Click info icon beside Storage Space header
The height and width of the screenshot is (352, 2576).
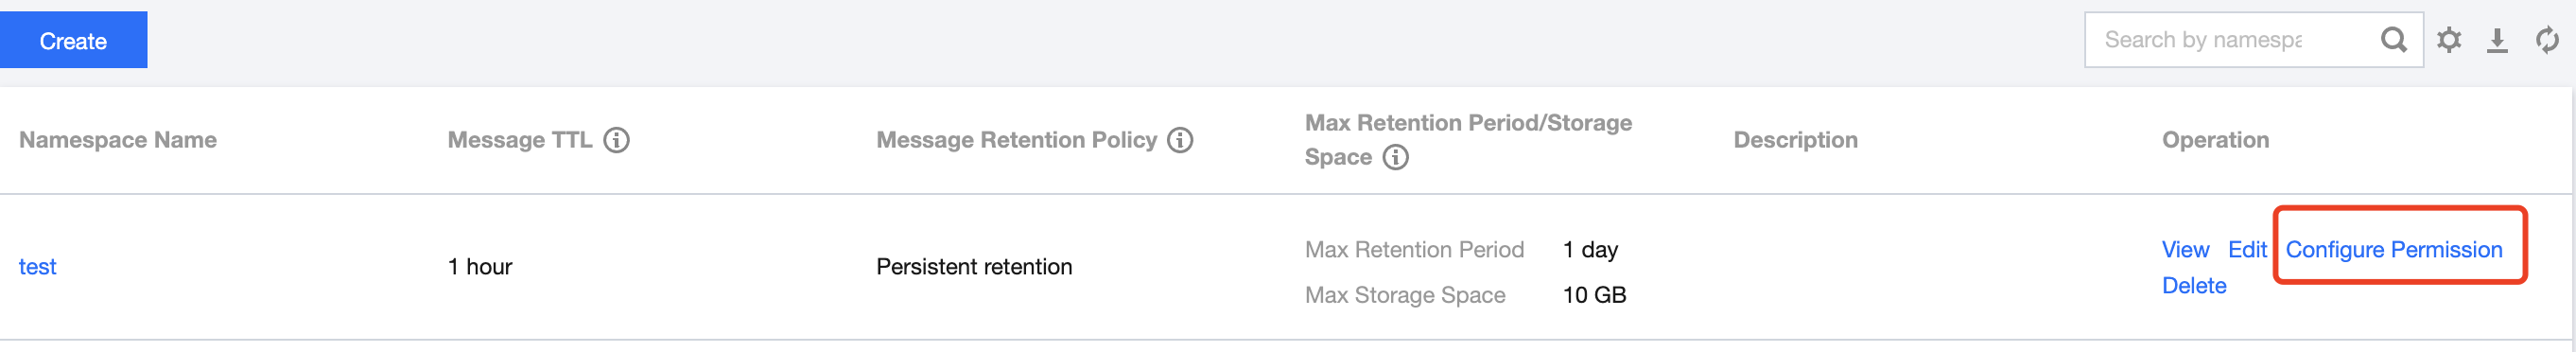point(1395,157)
